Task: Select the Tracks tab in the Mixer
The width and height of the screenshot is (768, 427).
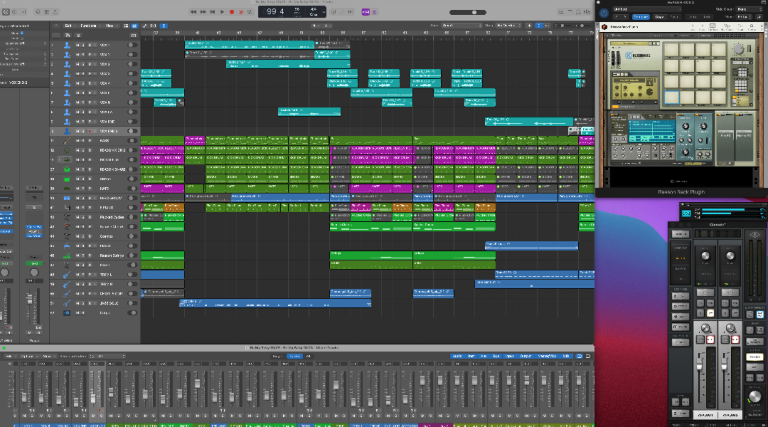Action: click(x=294, y=356)
